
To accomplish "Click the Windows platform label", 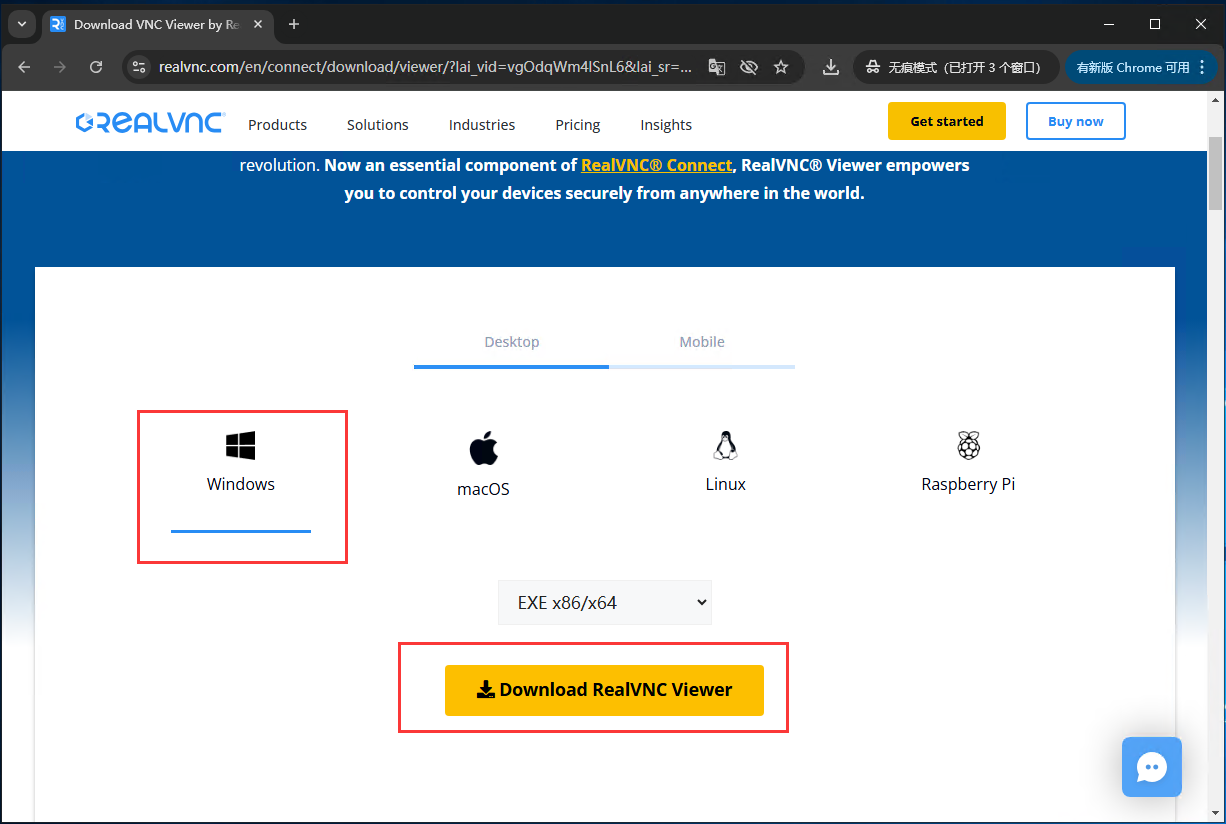I will pyautogui.click(x=241, y=484).
